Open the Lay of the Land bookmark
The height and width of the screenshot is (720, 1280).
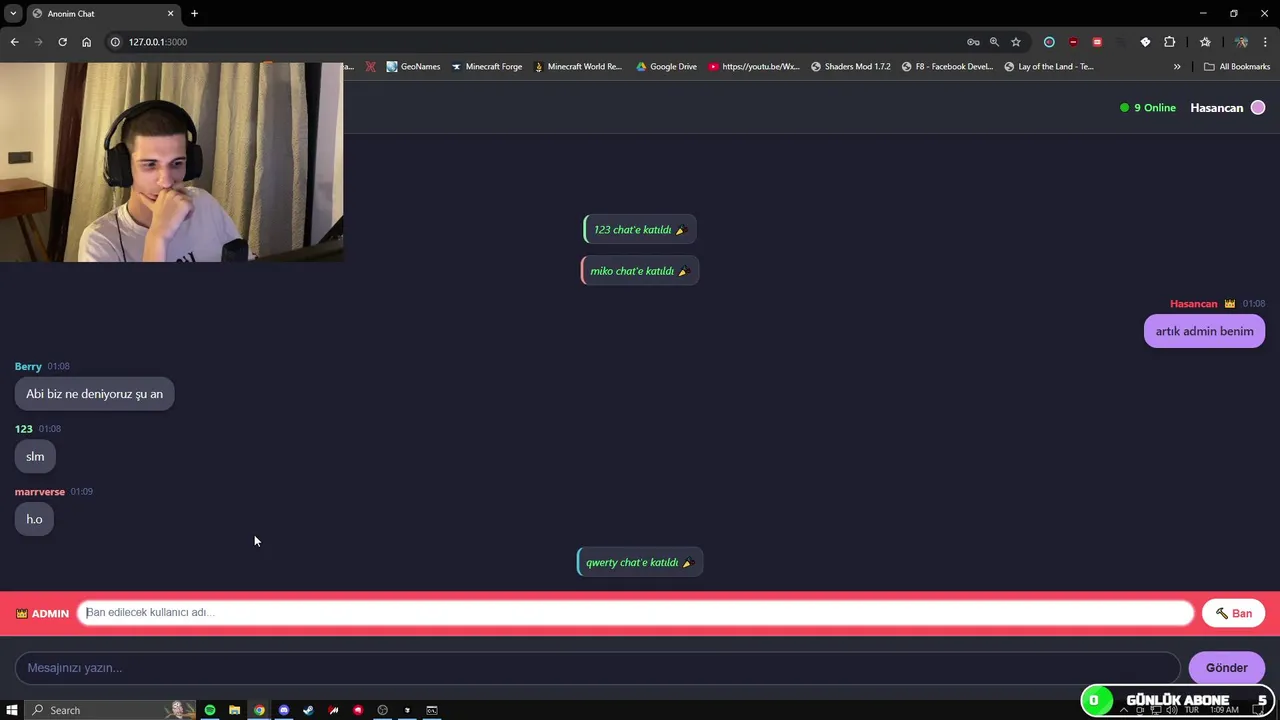point(1049,67)
